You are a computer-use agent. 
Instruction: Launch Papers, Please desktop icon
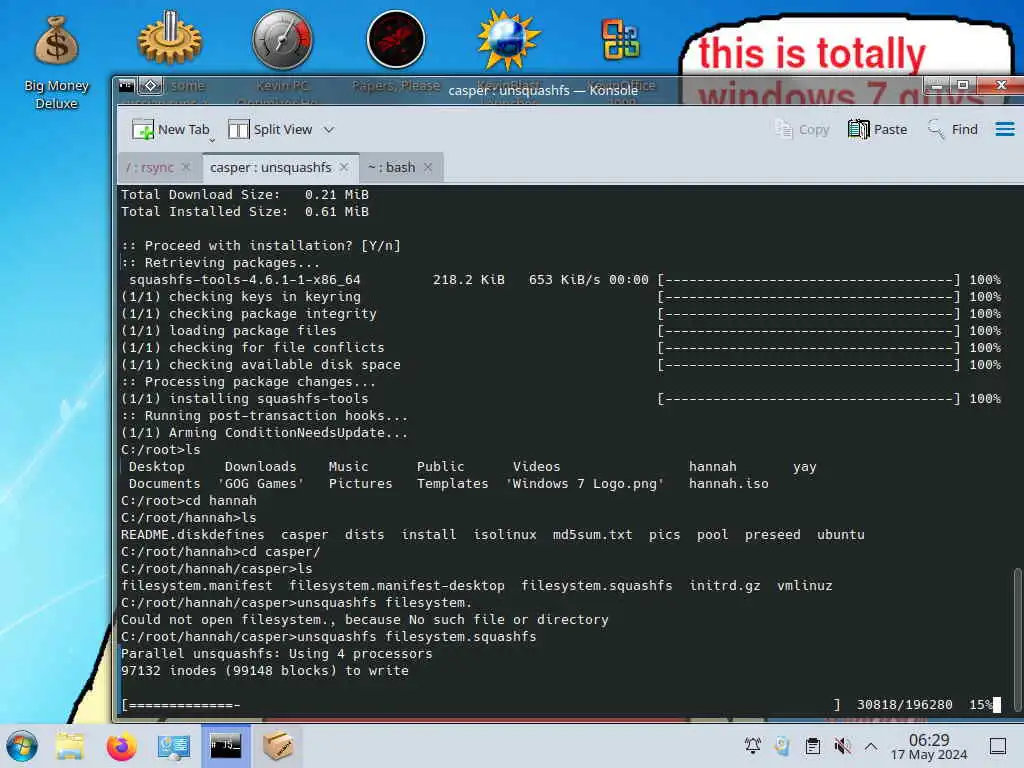[396, 39]
